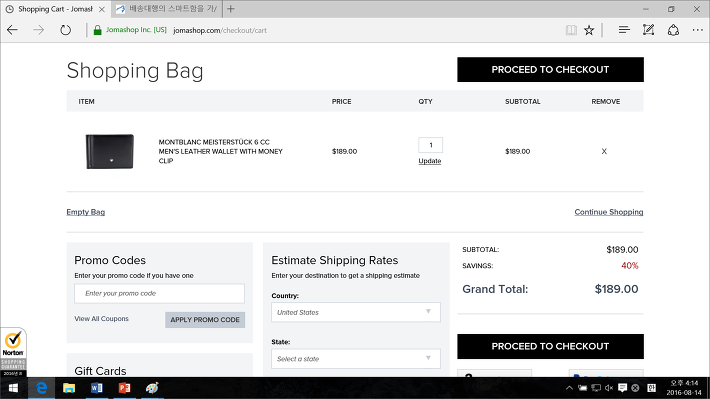Refresh the page with reload icon
The height and width of the screenshot is (399, 710).
(66, 30)
